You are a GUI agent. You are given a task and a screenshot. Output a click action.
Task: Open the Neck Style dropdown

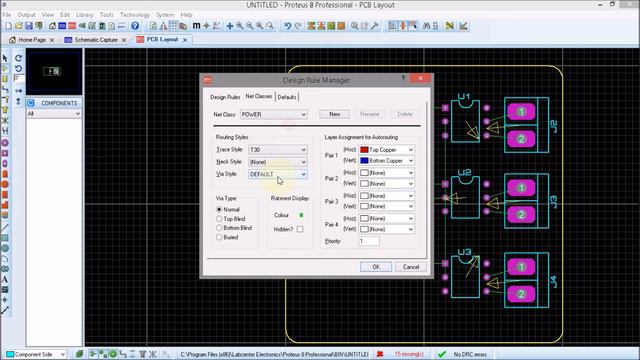tap(278, 162)
